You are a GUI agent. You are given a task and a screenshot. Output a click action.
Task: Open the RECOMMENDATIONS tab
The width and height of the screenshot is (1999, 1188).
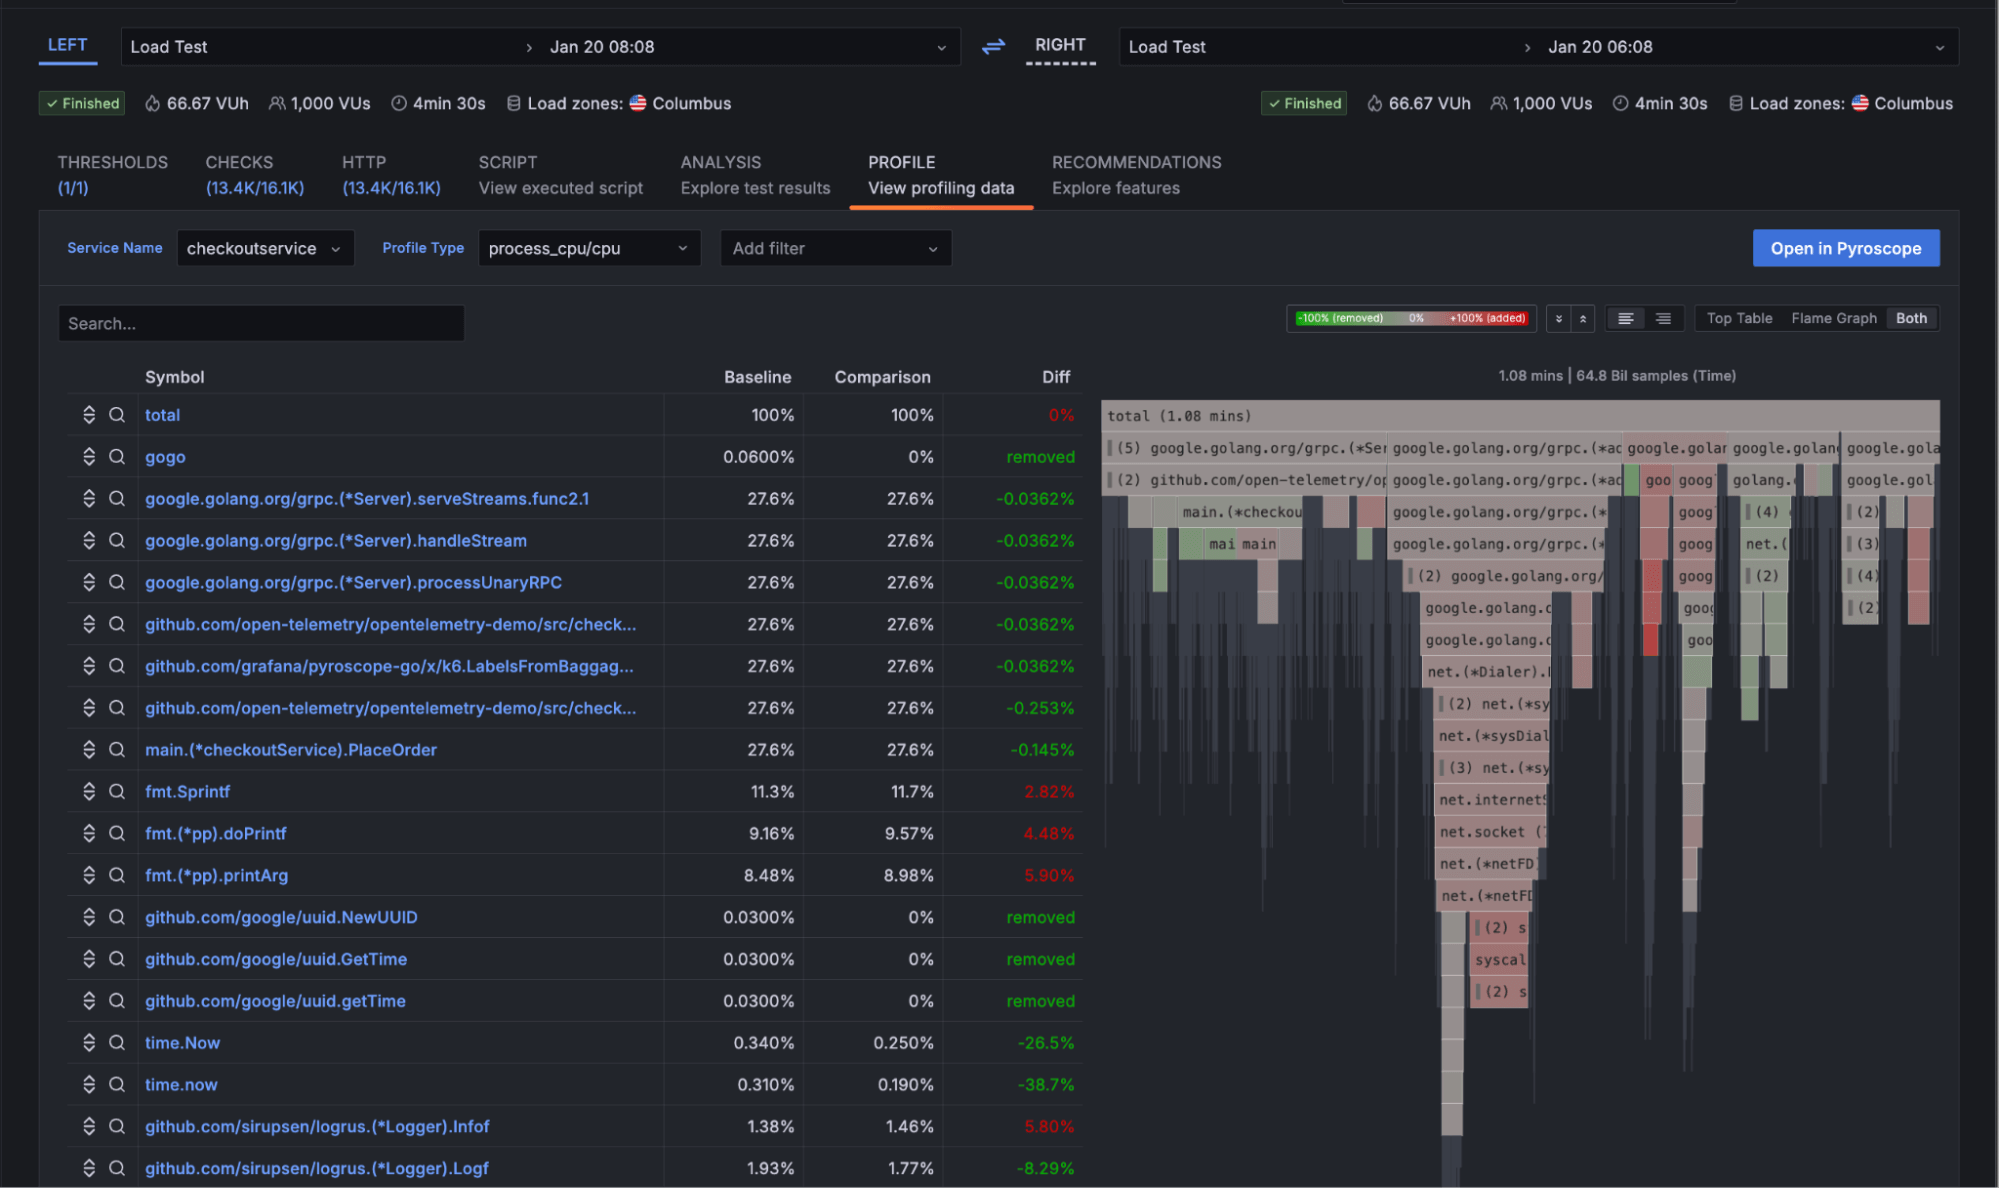point(1136,174)
